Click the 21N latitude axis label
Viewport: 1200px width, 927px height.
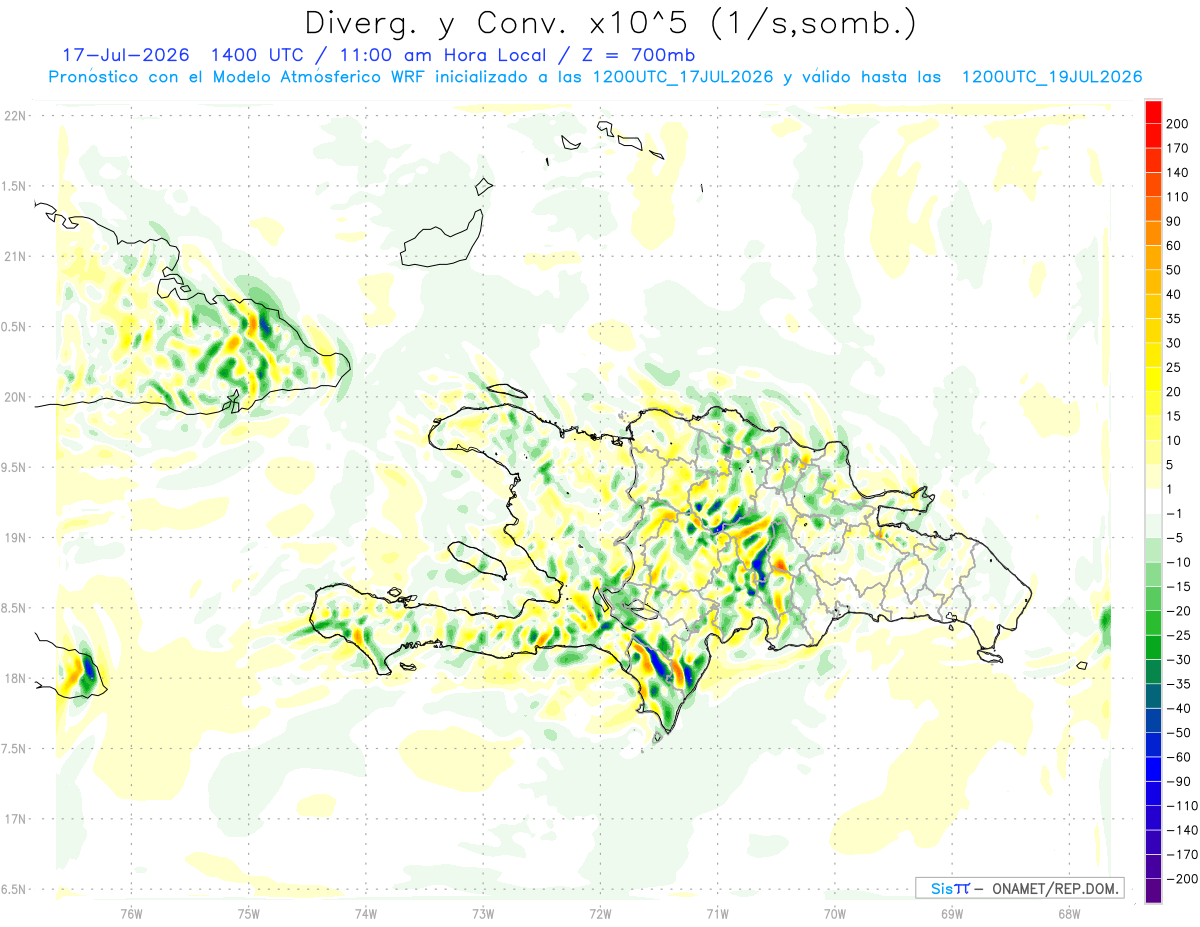[x=16, y=257]
